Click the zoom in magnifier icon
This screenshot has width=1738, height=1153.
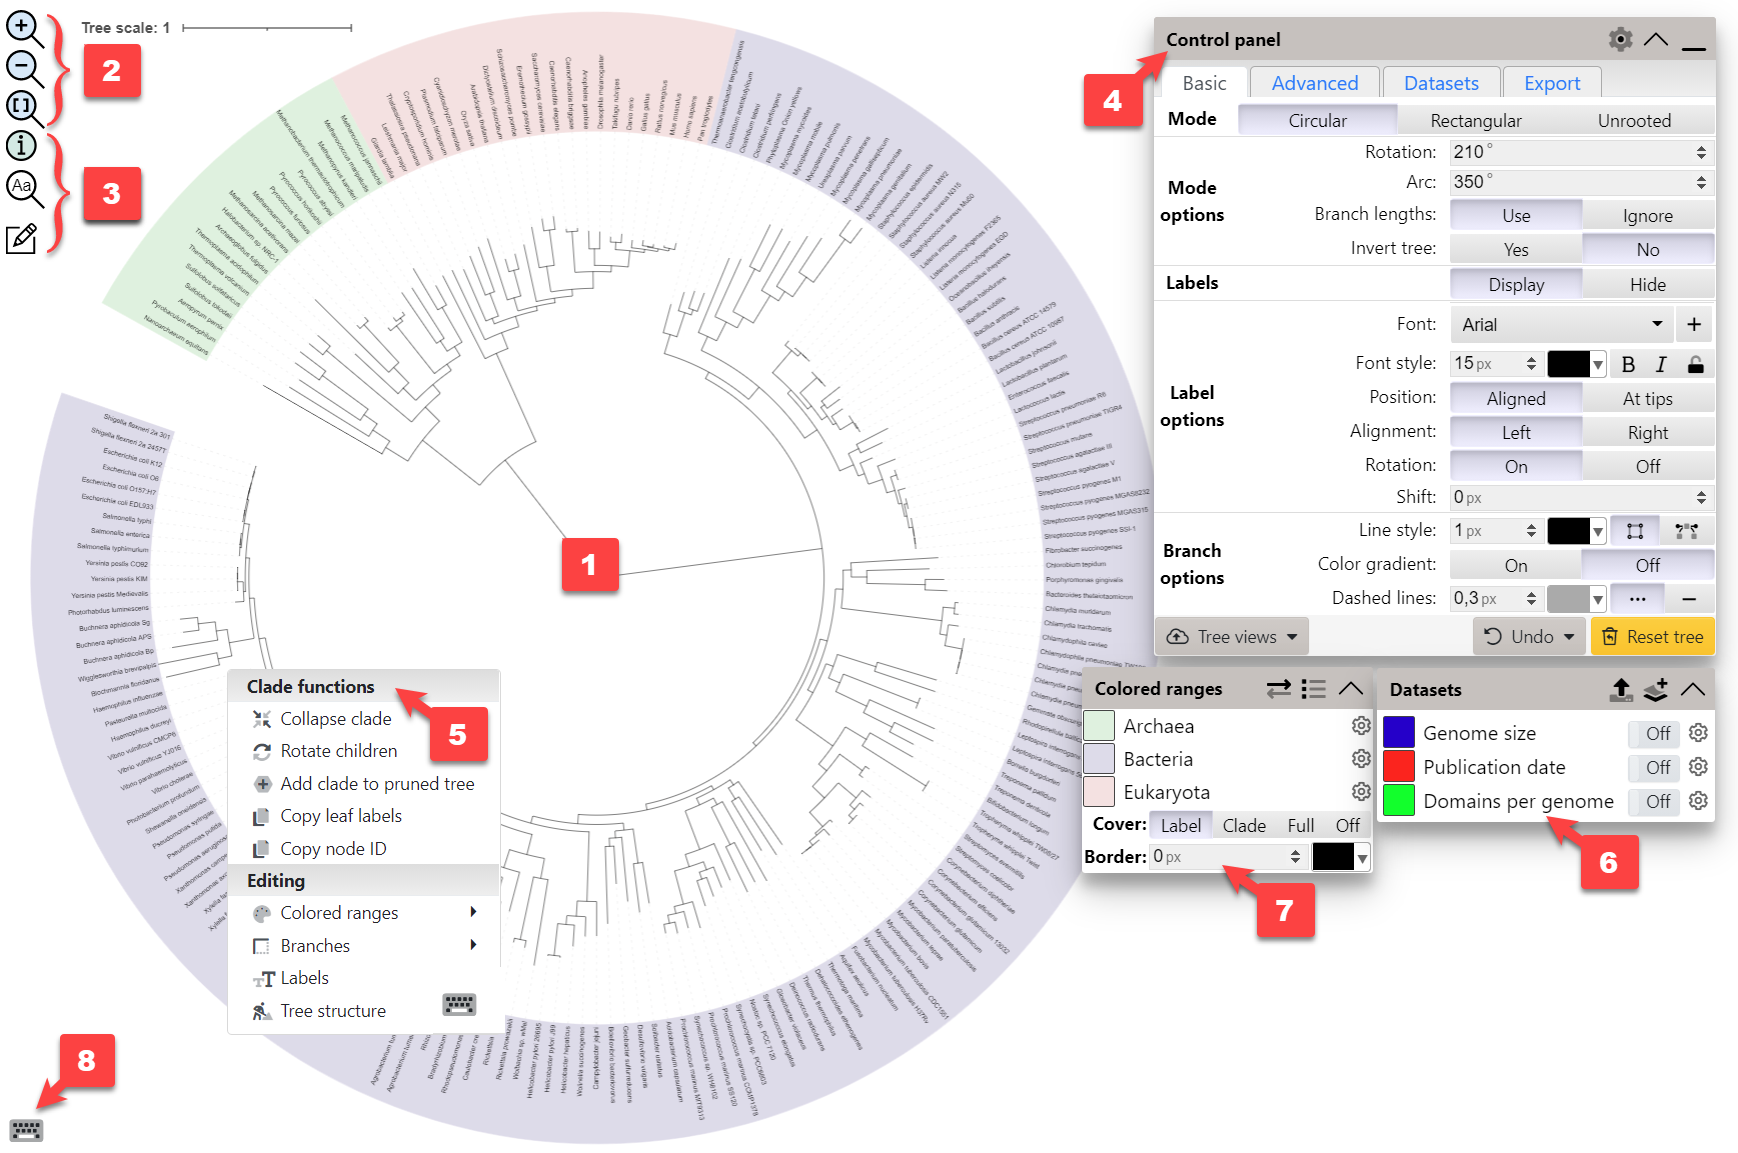(x=24, y=29)
